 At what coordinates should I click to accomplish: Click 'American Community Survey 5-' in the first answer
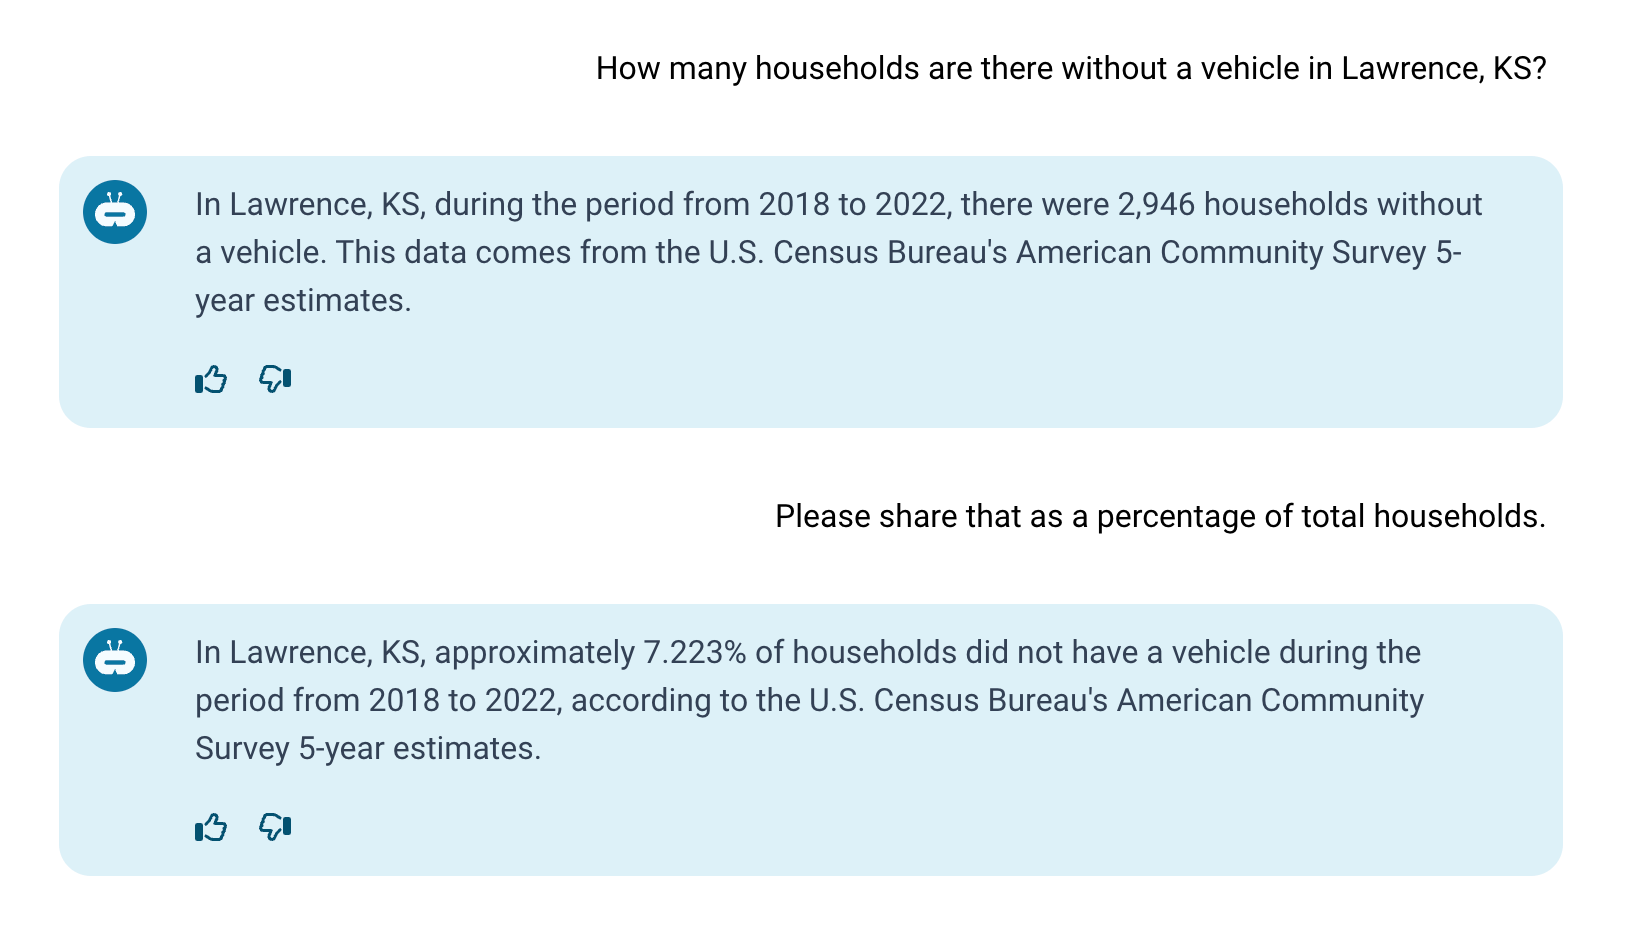tap(1239, 252)
